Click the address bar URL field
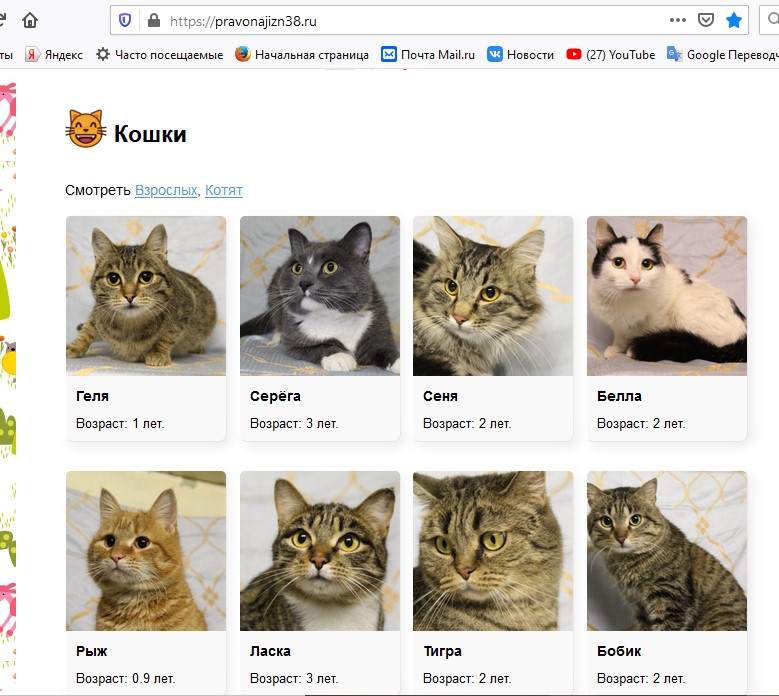Image resolution: width=779 pixels, height=696 pixels. (400, 20)
